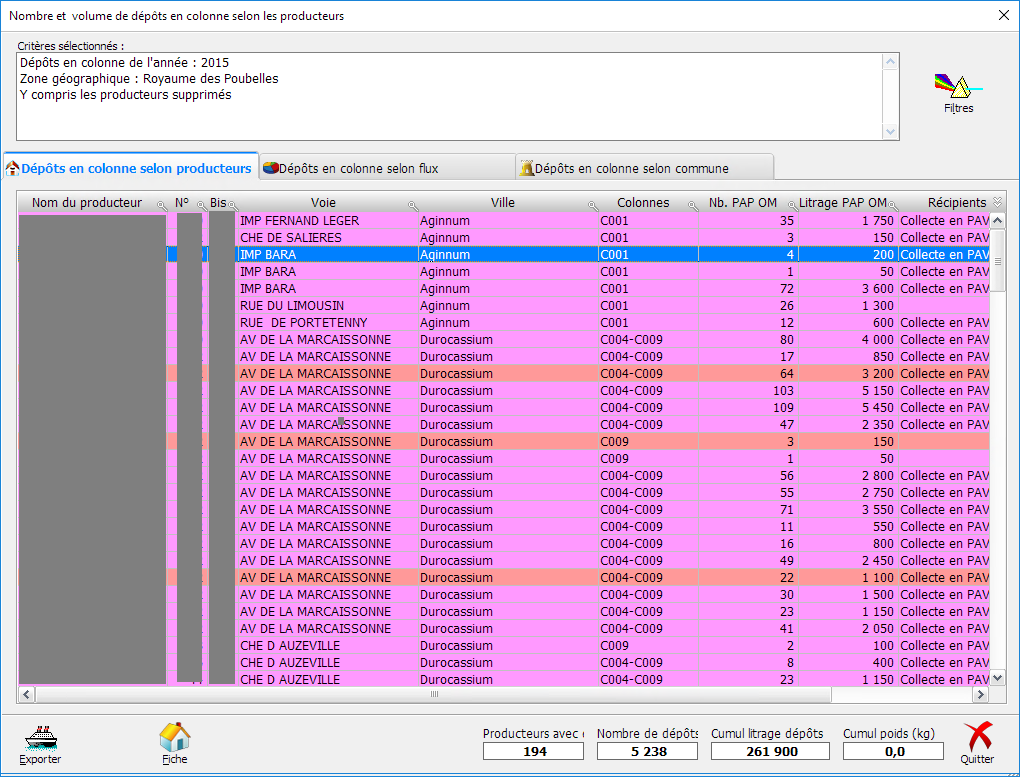
Task: Select the CHE DE SALIERES row
Action: pos(326,238)
